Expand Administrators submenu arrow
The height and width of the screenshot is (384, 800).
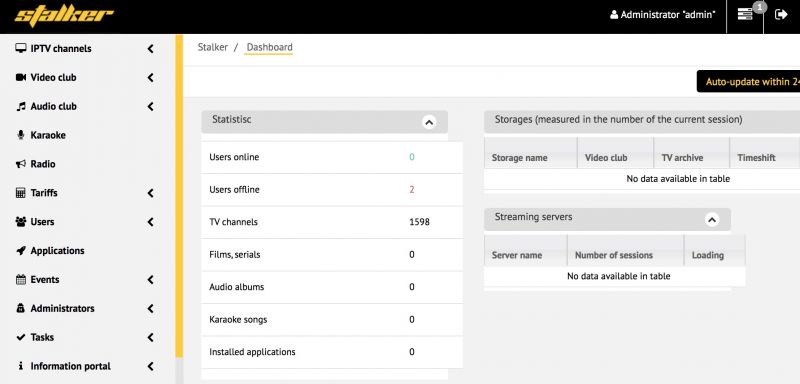coord(151,309)
